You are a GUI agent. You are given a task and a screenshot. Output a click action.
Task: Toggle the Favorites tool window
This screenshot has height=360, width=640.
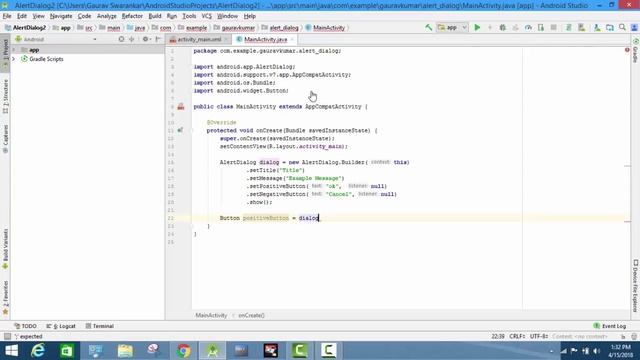[5, 298]
